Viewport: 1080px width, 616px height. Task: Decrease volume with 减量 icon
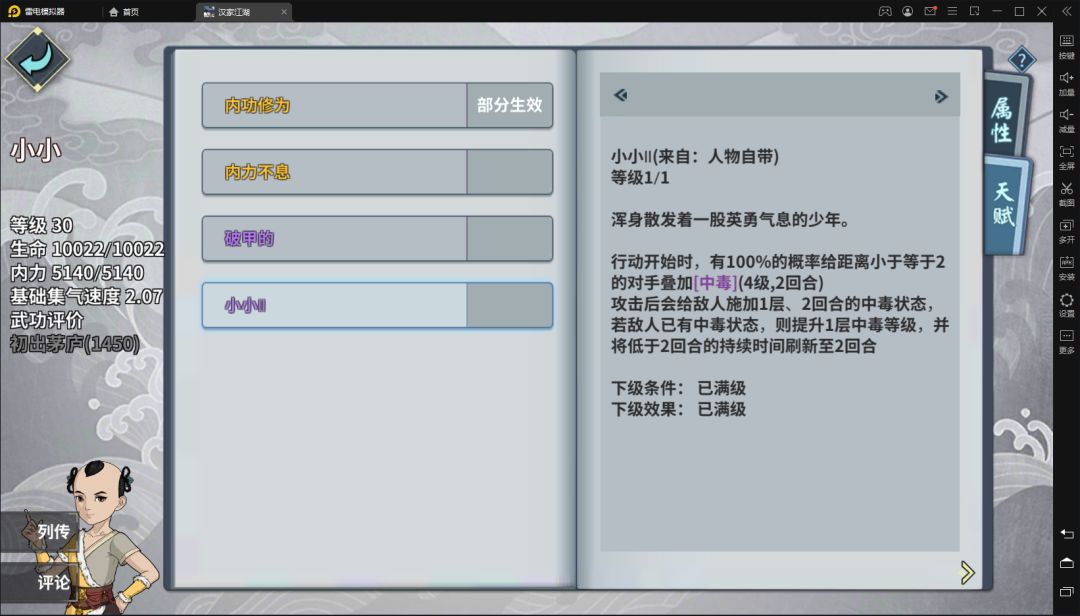coord(1066,121)
